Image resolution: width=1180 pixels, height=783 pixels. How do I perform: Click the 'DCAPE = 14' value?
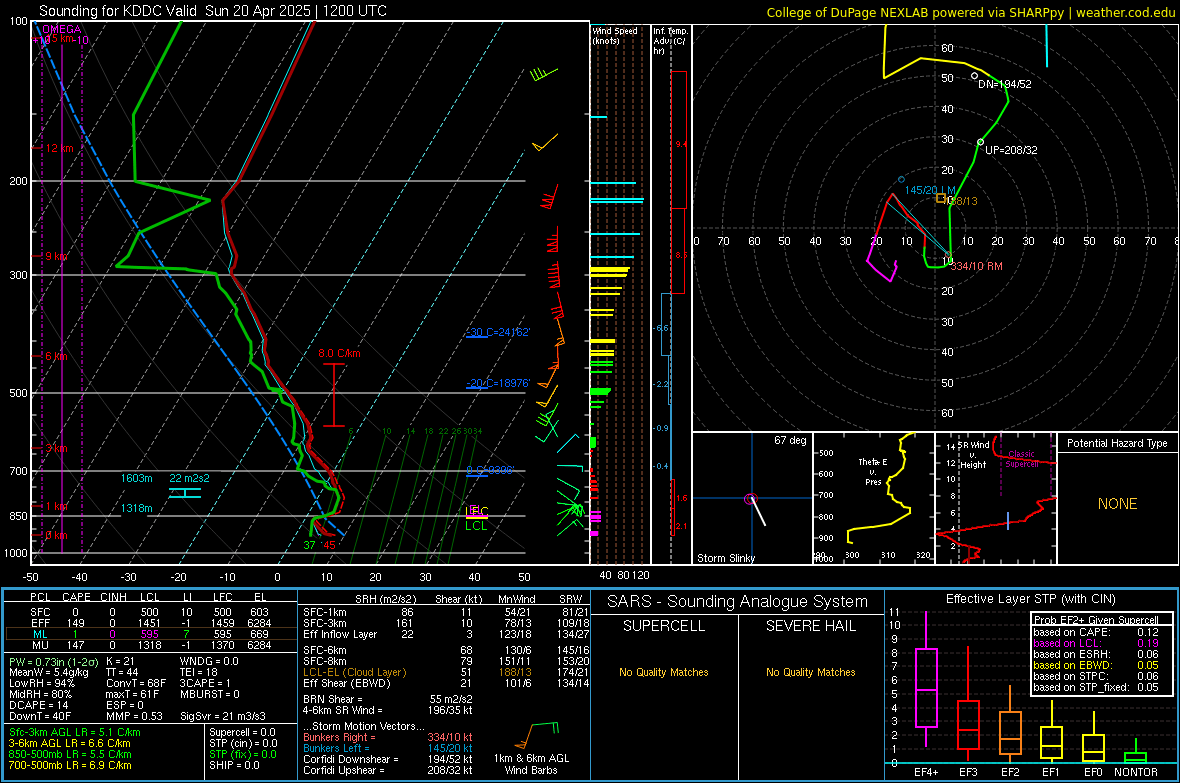click(x=38, y=705)
